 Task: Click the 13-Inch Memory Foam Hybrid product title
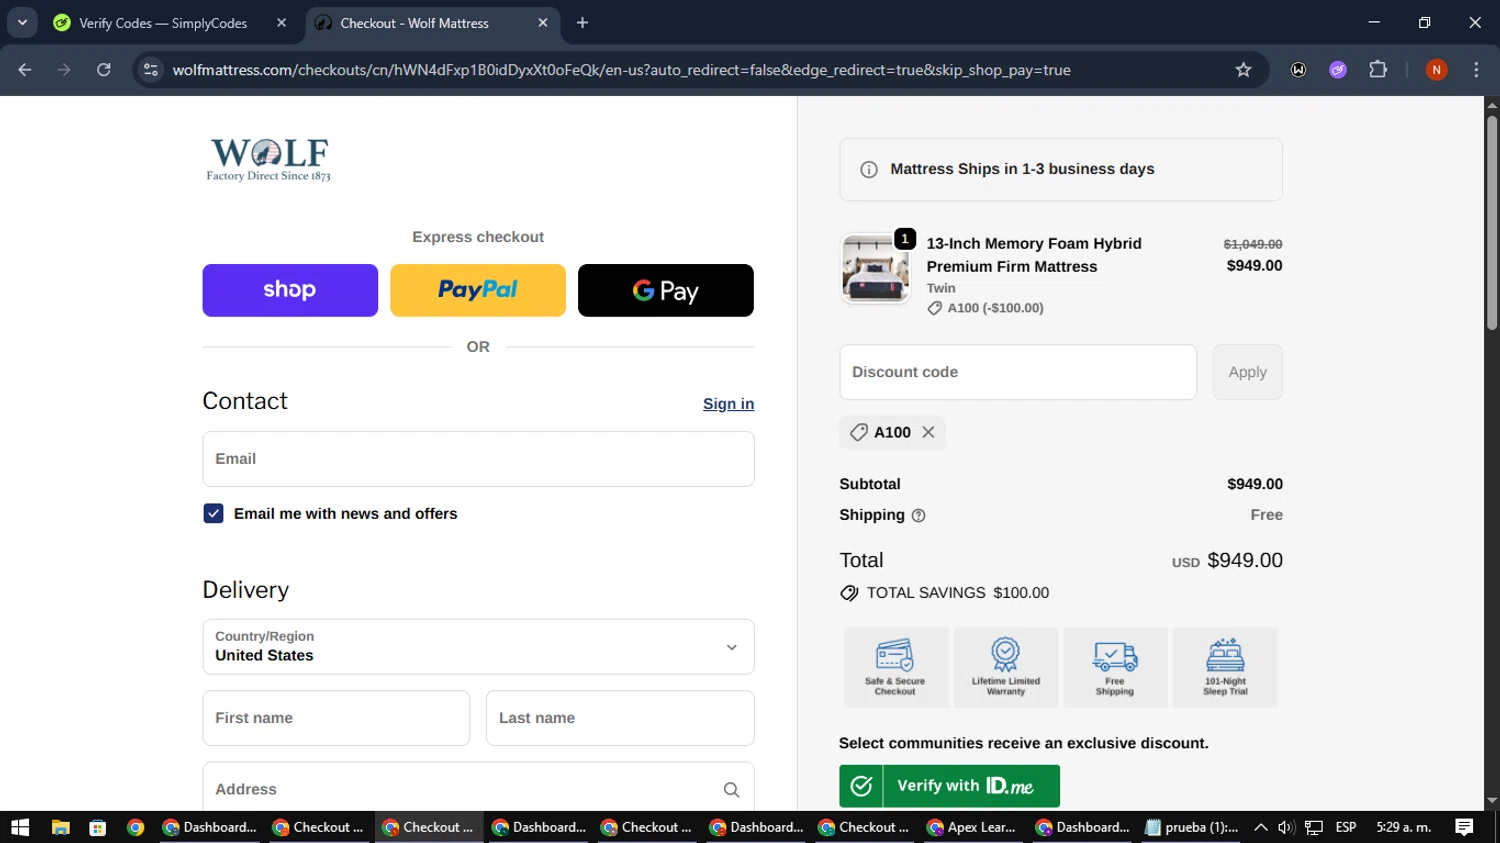point(1034,255)
